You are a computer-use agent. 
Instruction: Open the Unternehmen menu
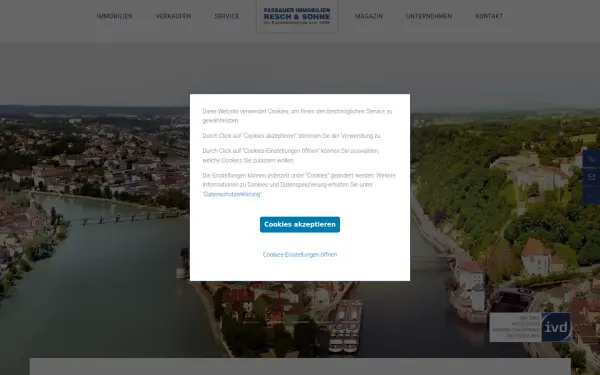pos(429,16)
